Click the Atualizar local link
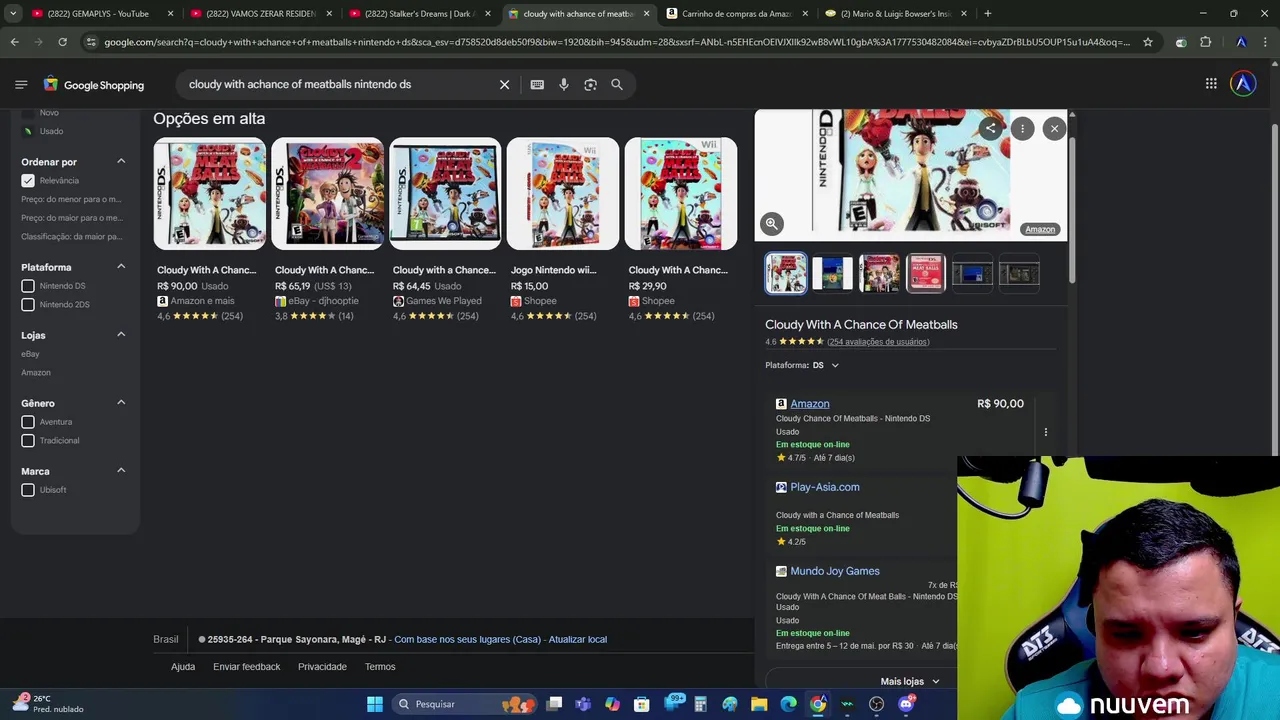1280x720 pixels. [x=577, y=640]
